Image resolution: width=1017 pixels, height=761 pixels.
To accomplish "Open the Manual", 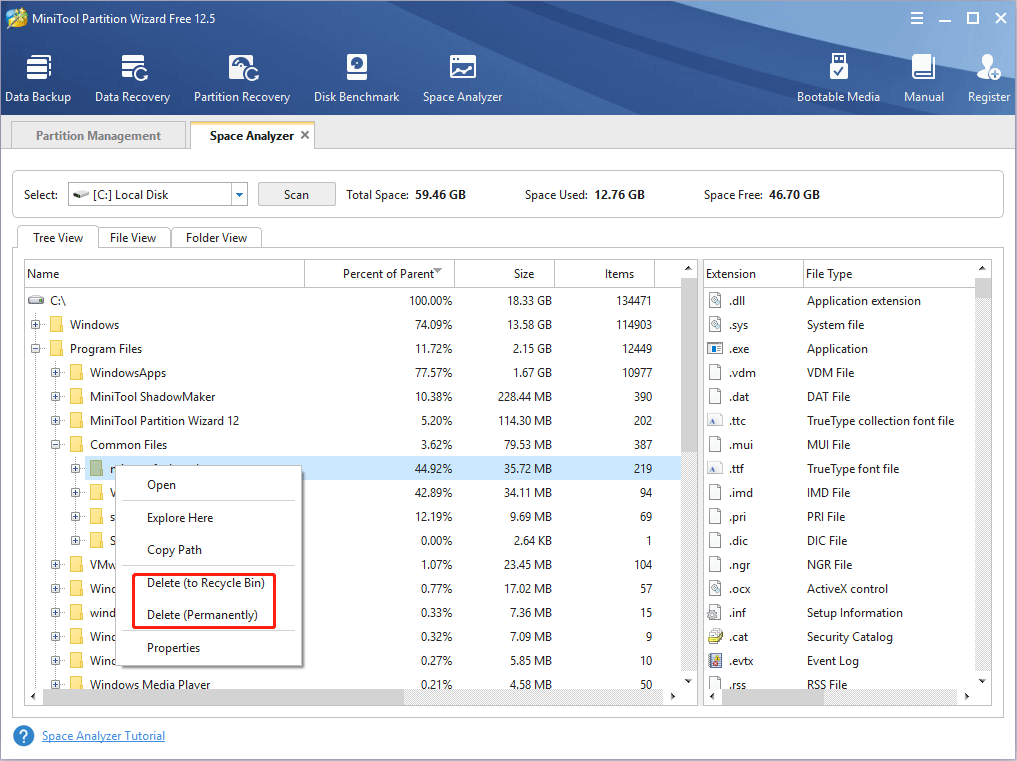I will click(924, 79).
